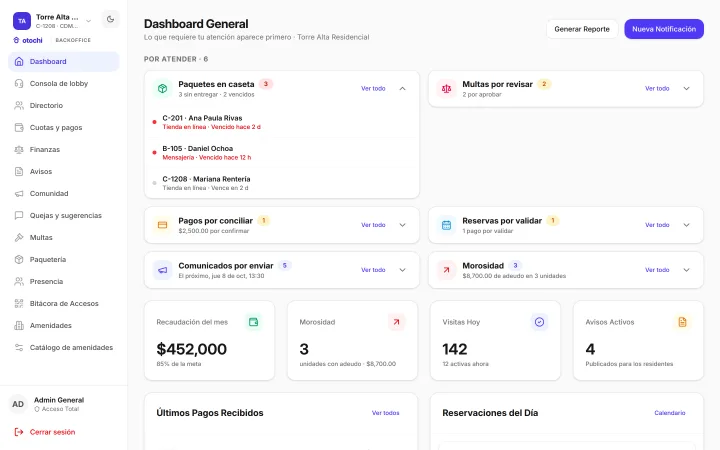Toggle dark mode moon icon
This screenshot has height=450, width=720.
(110, 19)
